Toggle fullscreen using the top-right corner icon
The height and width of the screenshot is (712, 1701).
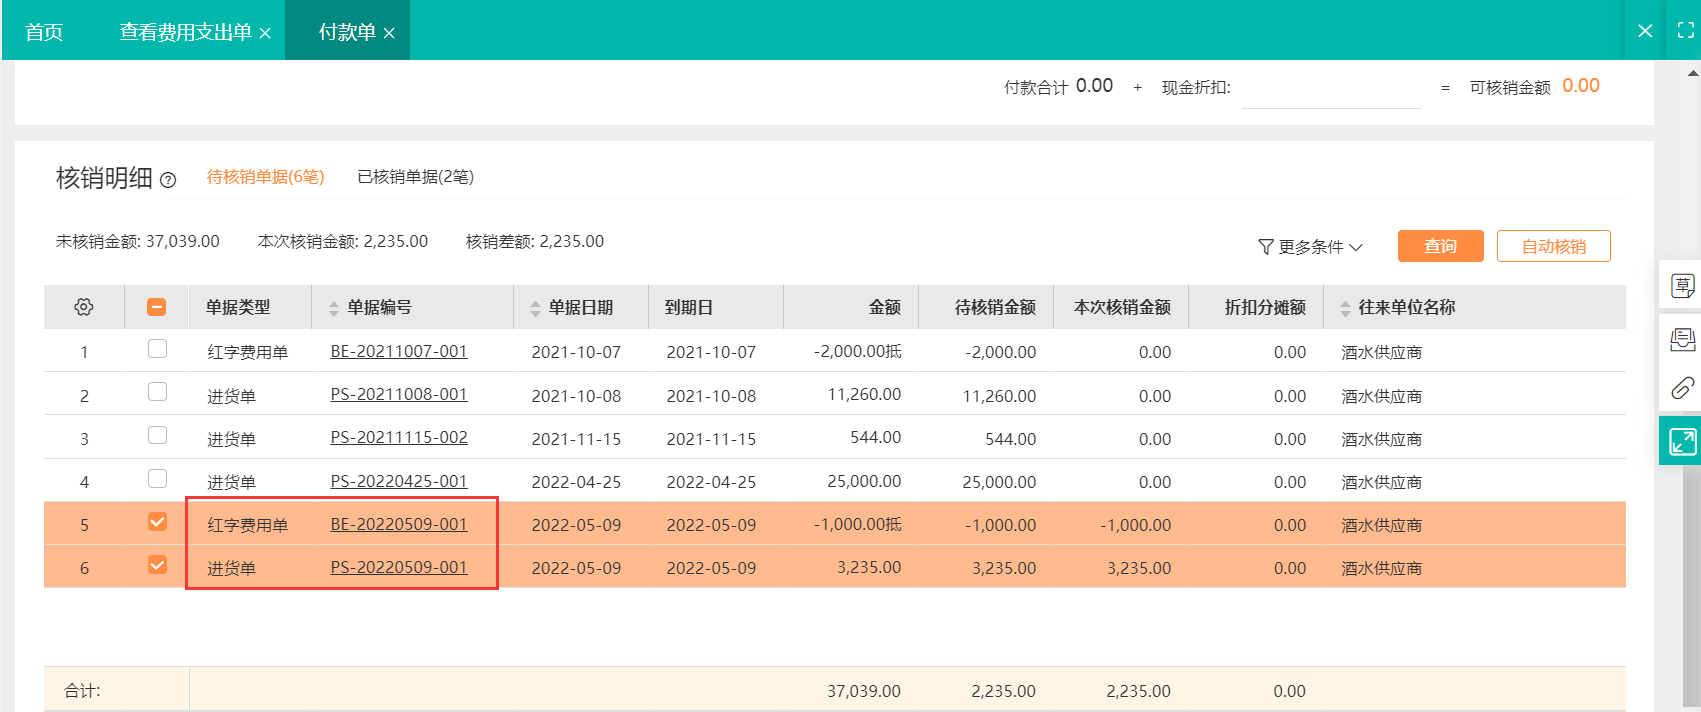point(1685,31)
